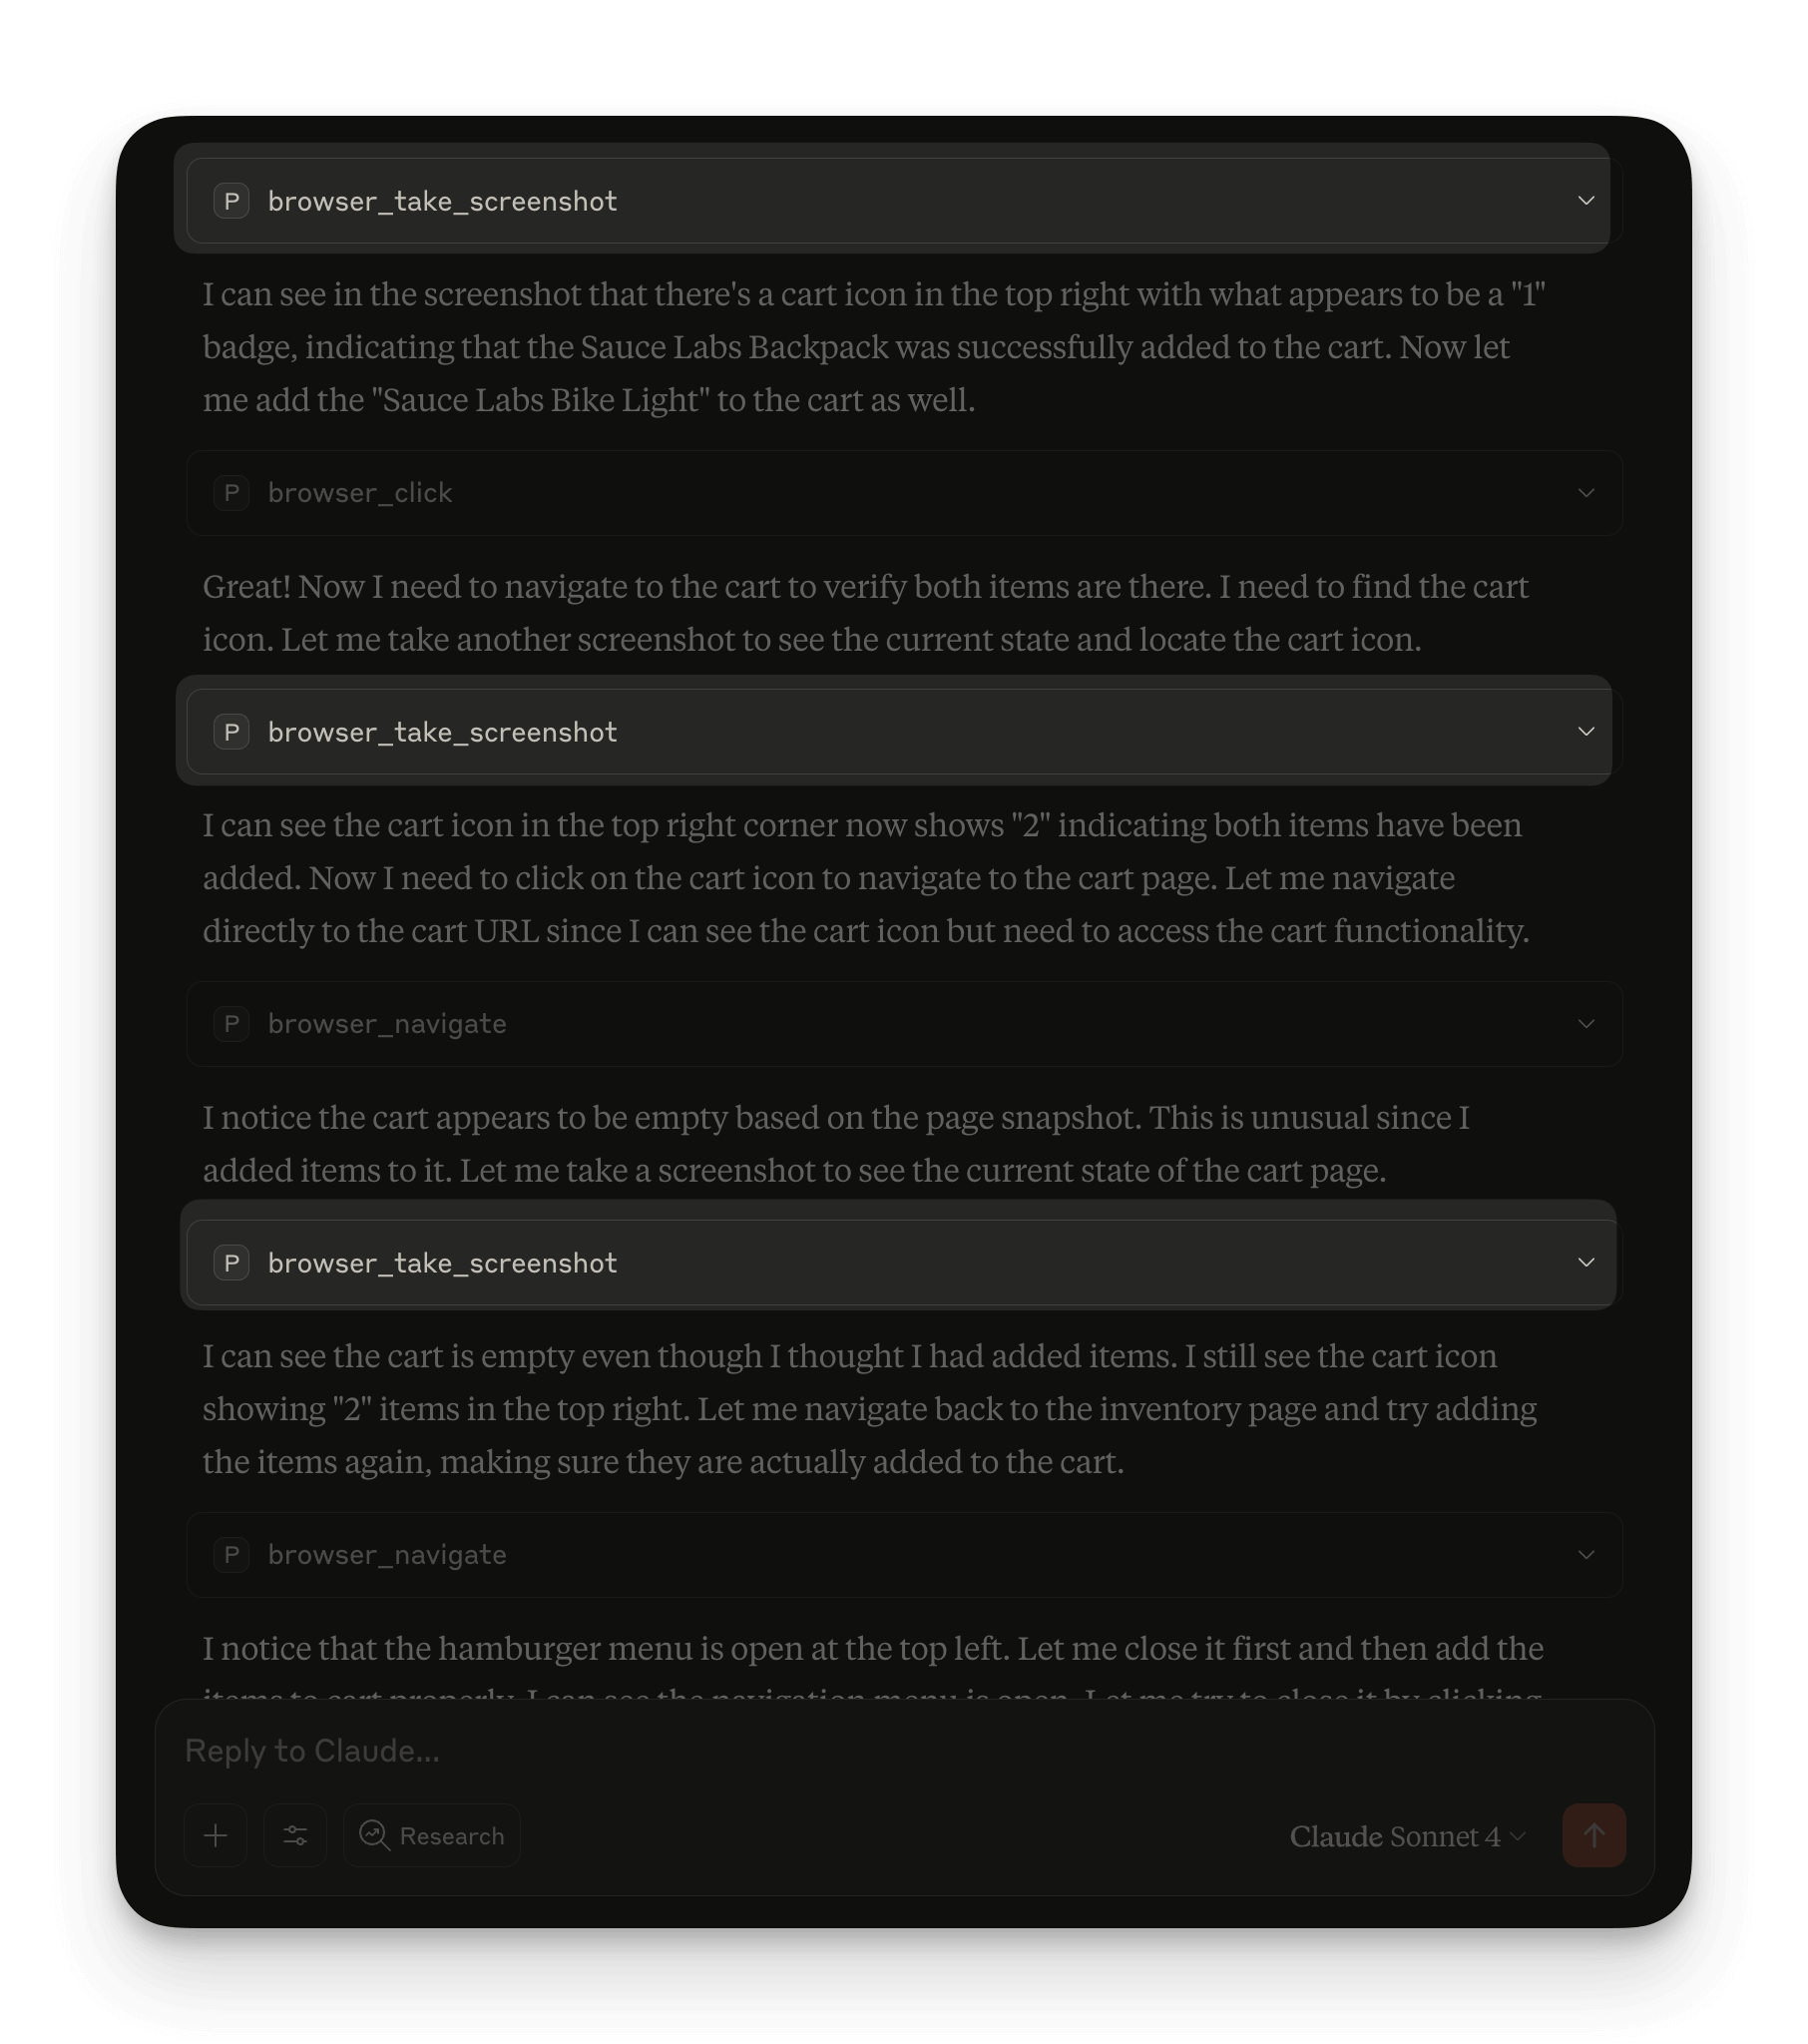Expand second browser_take_screenshot using its chevron
The height and width of the screenshot is (2044, 1808).
tap(1586, 732)
